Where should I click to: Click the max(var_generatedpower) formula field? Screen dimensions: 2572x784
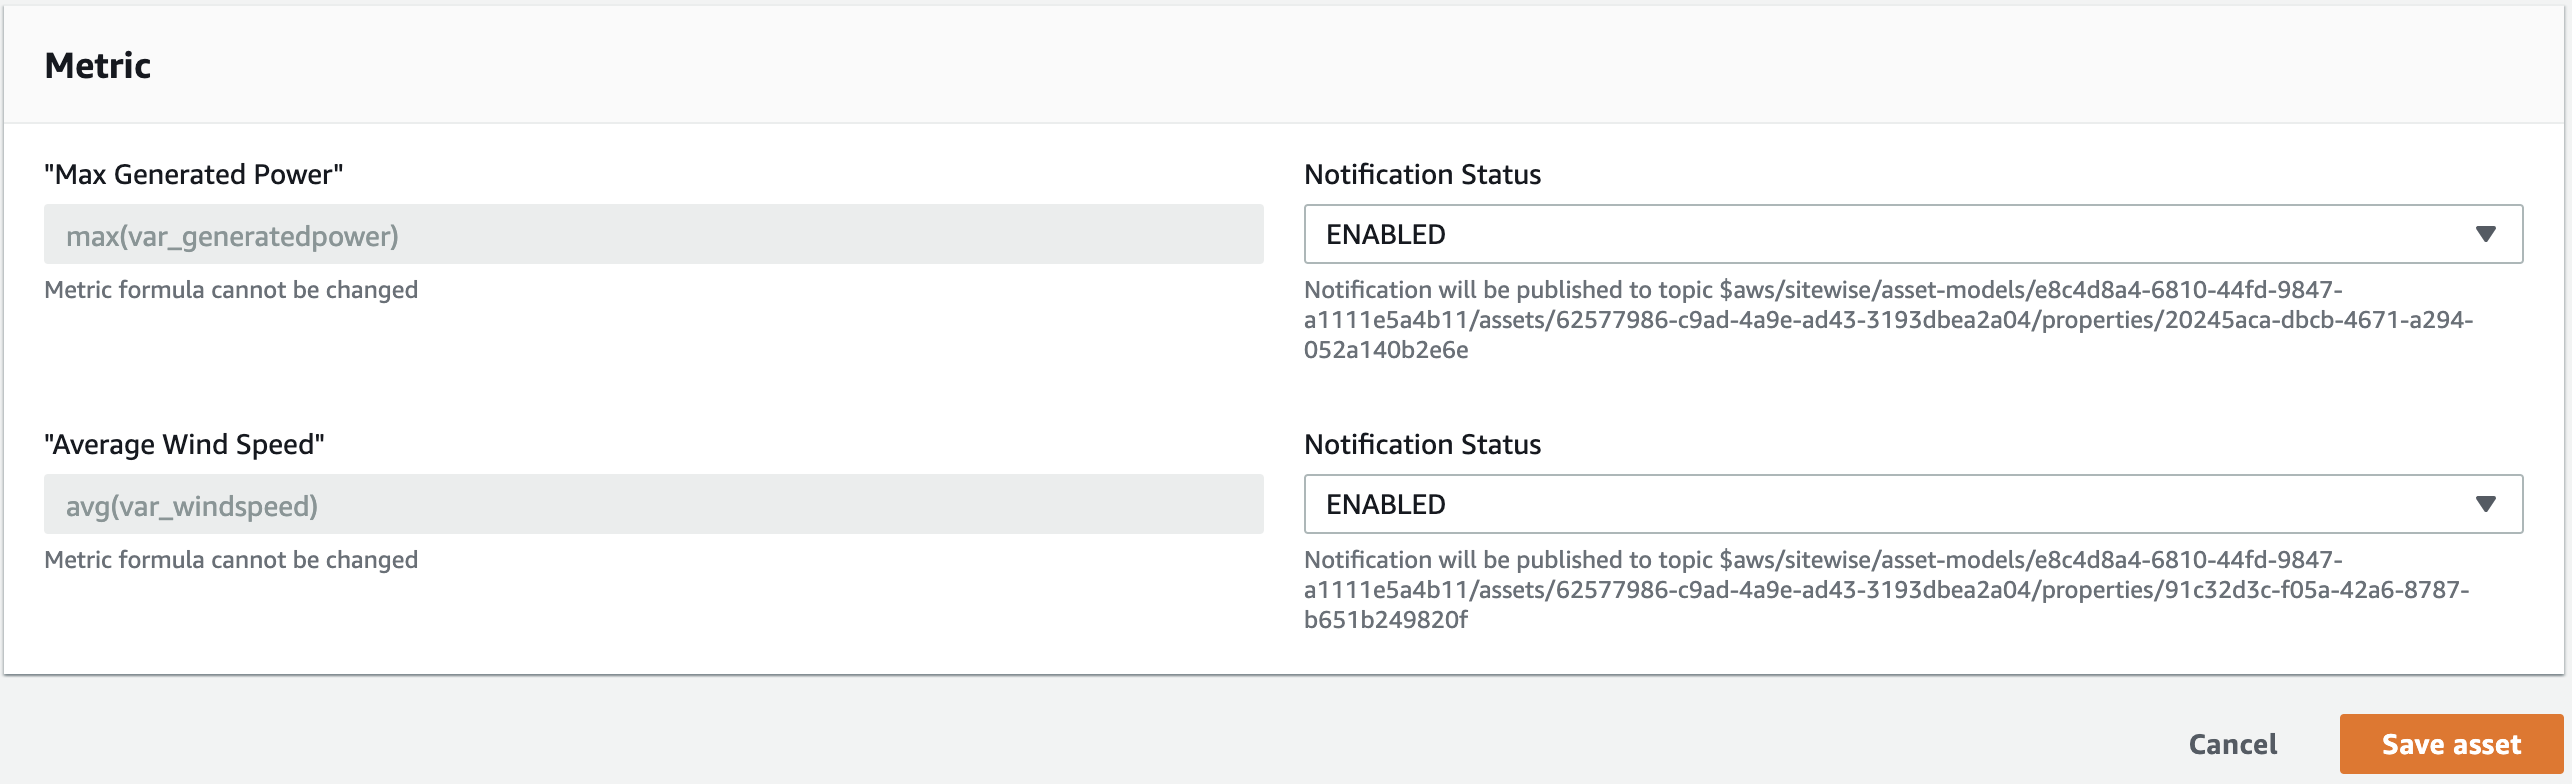[x=653, y=235]
